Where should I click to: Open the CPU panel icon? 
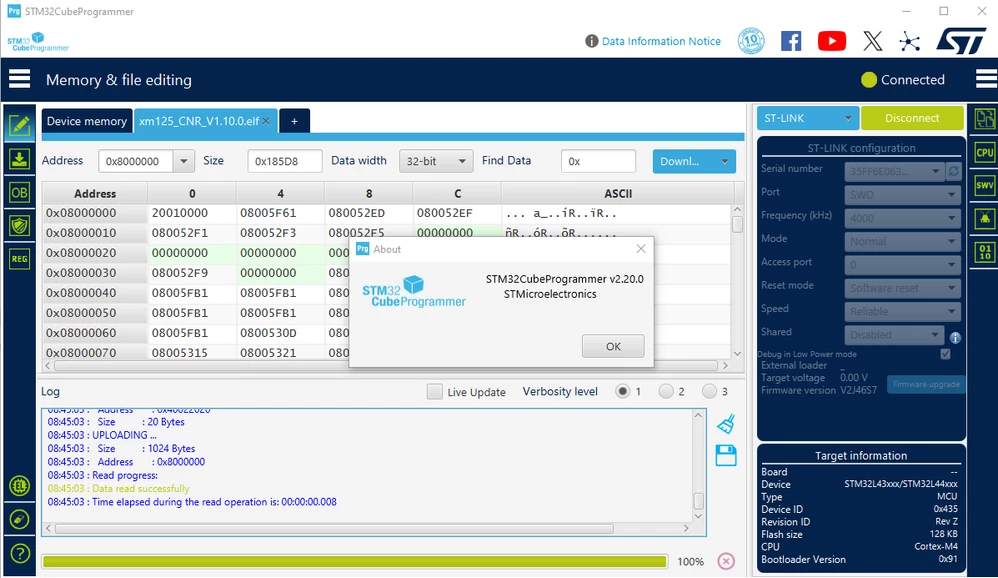tap(985, 152)
